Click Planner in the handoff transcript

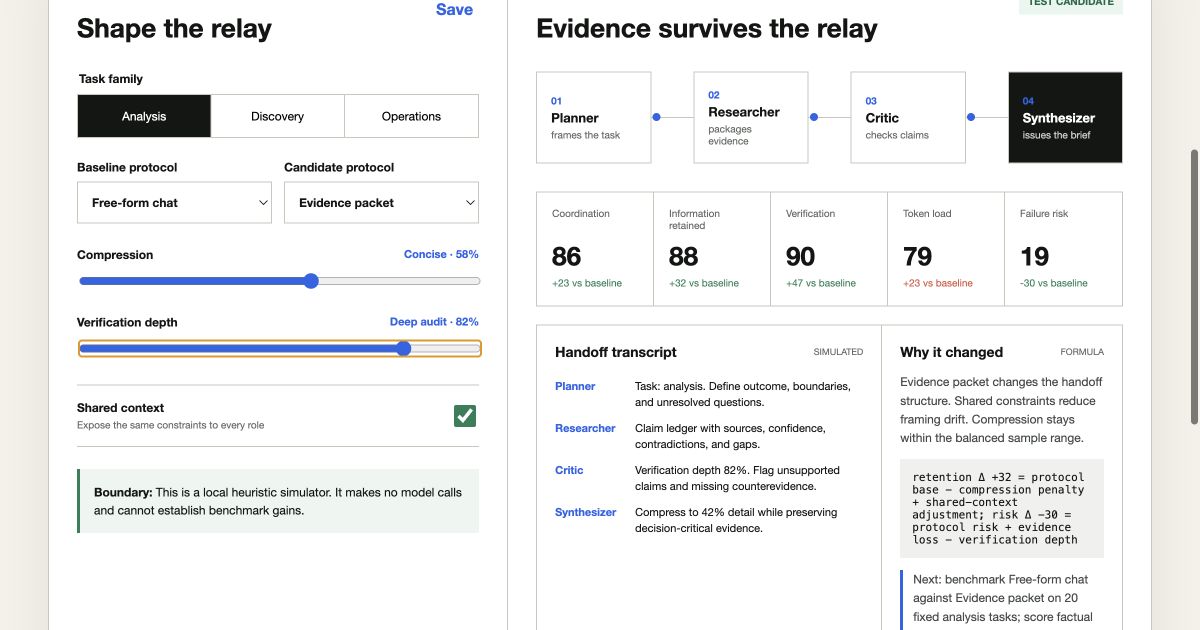coord(575,386)
